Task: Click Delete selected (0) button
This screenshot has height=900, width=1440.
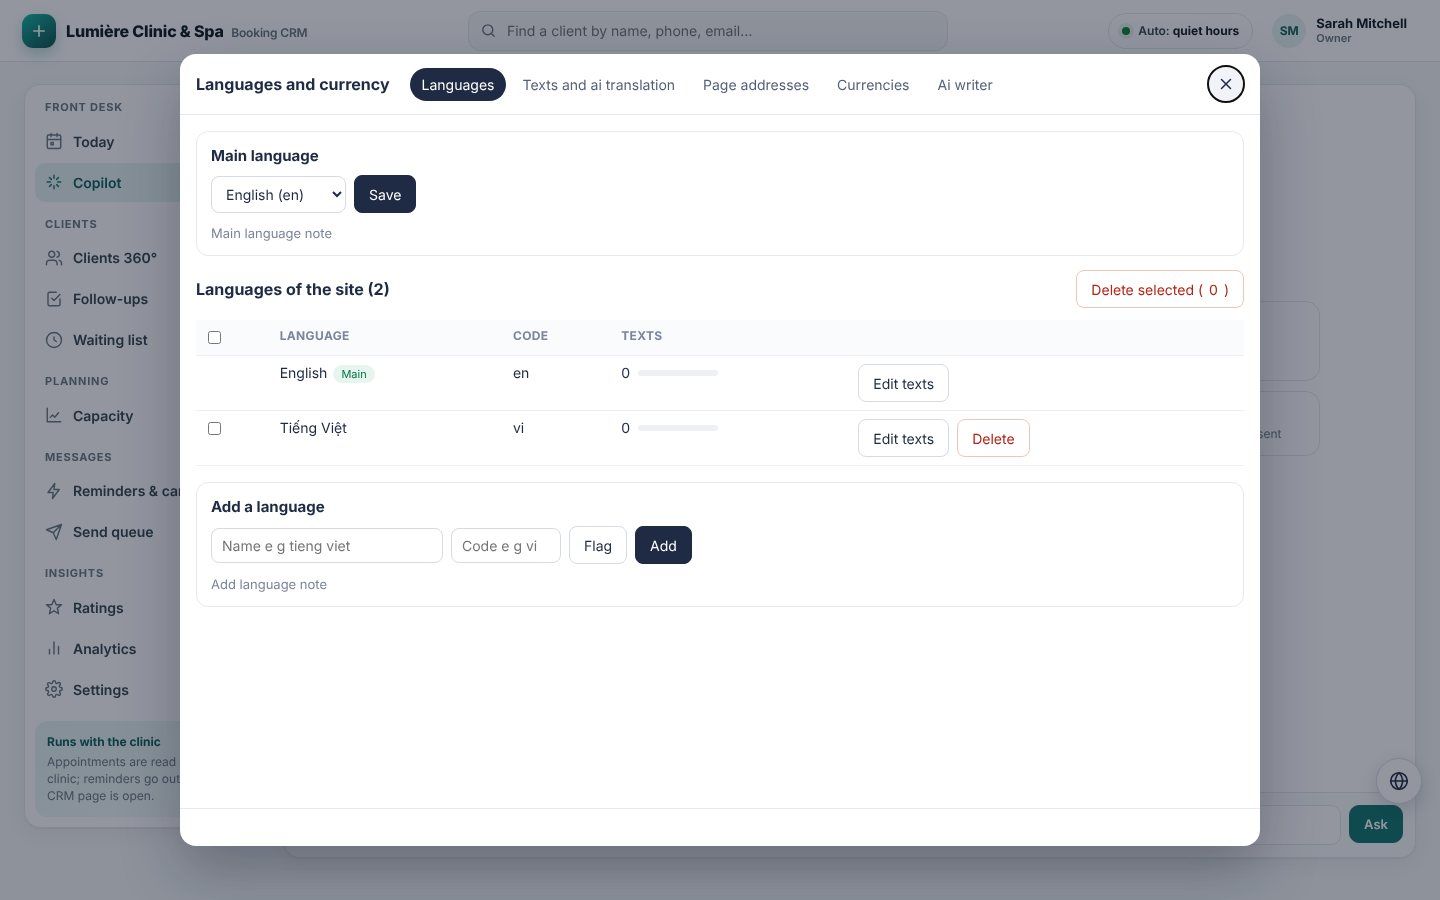Action: click(x=1160, y=289)
